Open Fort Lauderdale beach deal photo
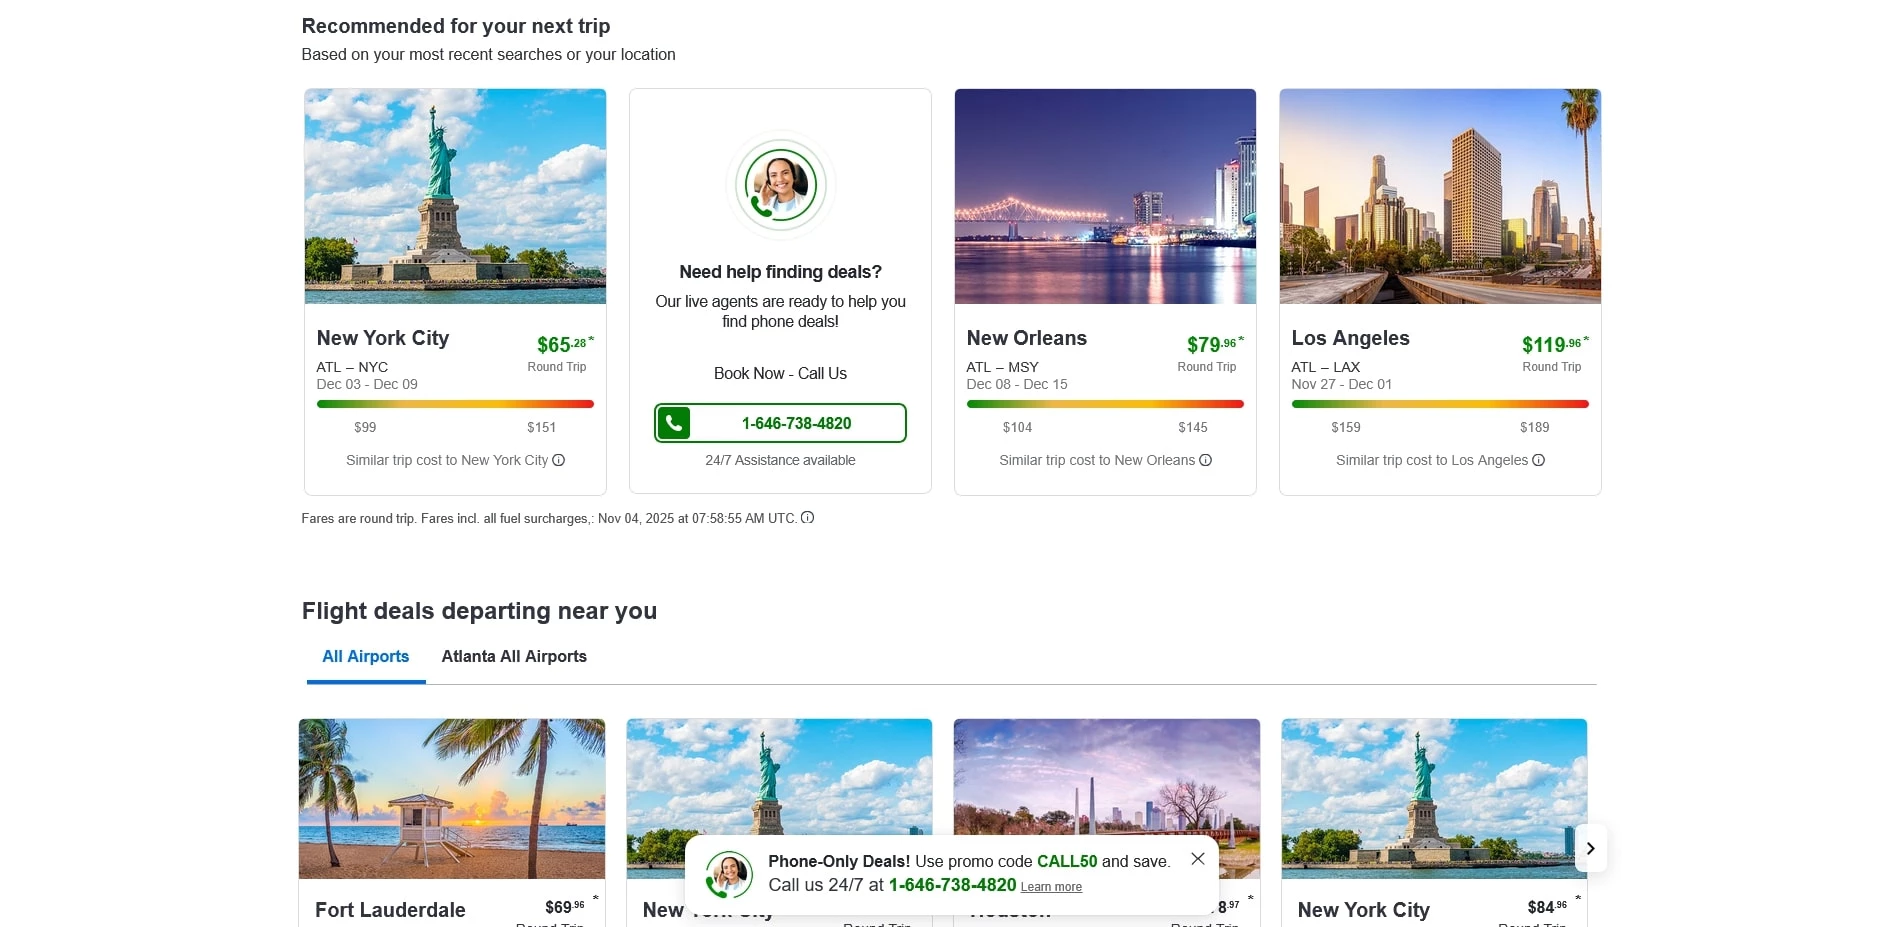 (x=452, y=798)
